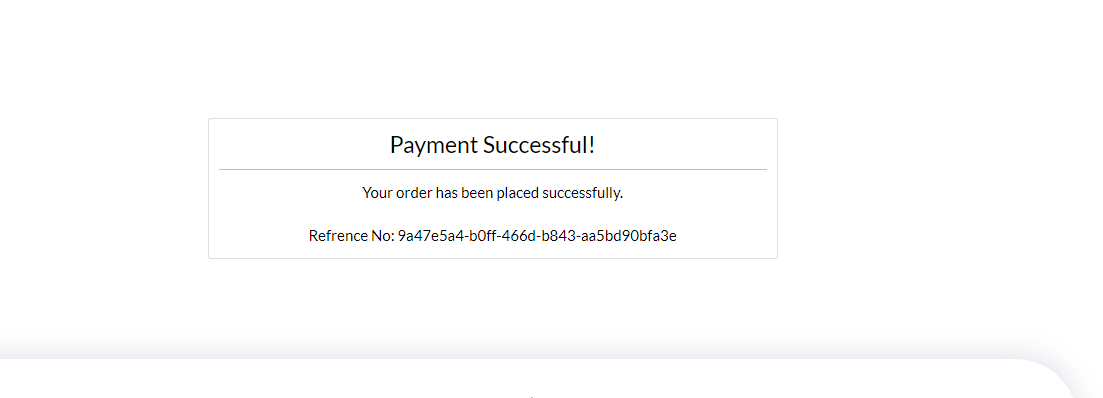The height and width of the screenshot is (398, 1103).
Task: Click the "Your order has been placed successfully" message
Action: click(492, 193)
